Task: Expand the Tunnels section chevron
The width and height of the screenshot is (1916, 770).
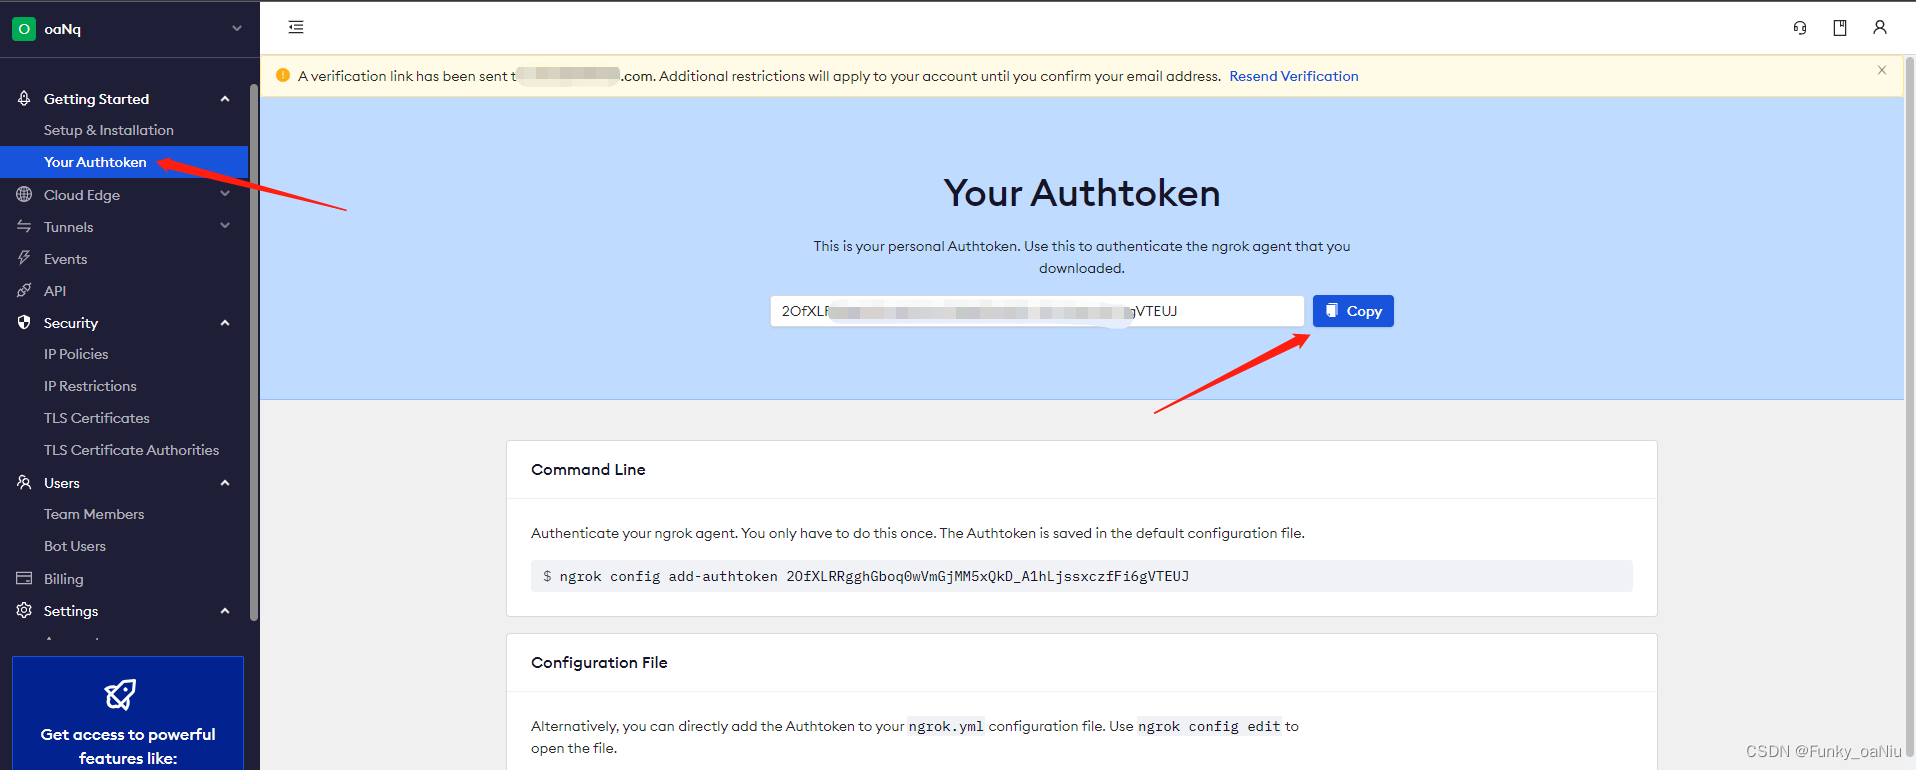Action: coord(225,226)
